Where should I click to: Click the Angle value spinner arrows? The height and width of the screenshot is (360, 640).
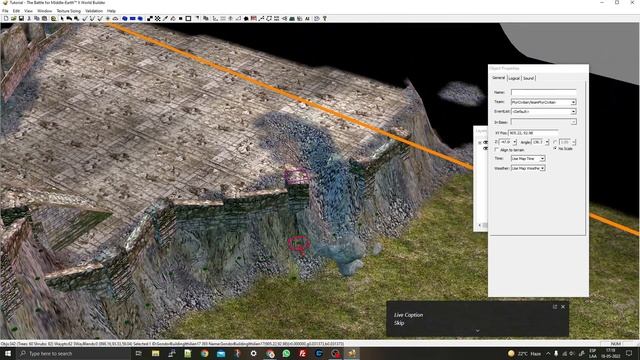(x=547, y=142)
